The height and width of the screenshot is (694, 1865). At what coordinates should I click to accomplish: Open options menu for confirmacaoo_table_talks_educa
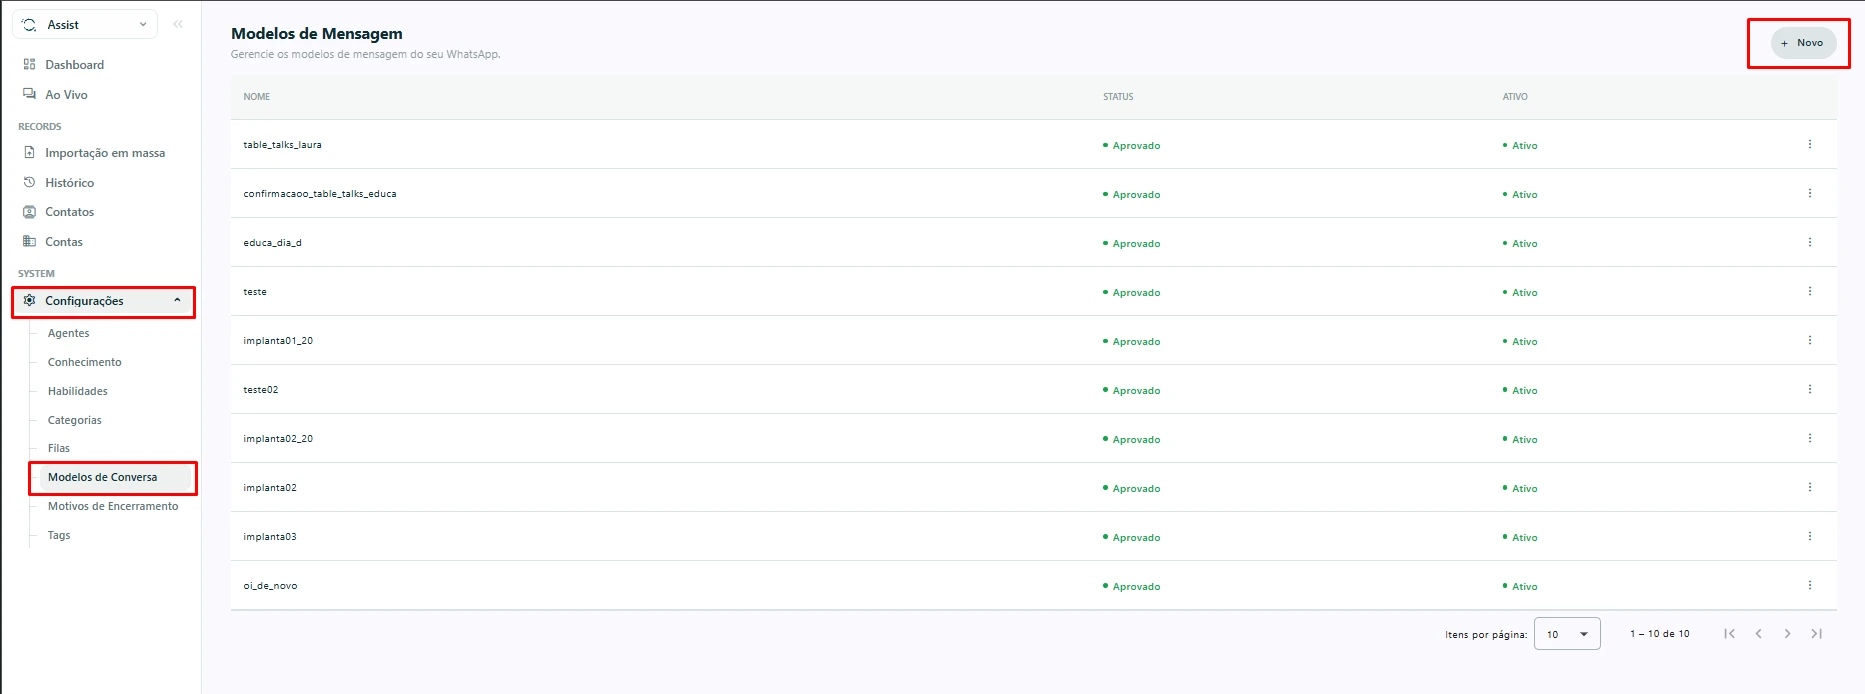pos(1809,194)
